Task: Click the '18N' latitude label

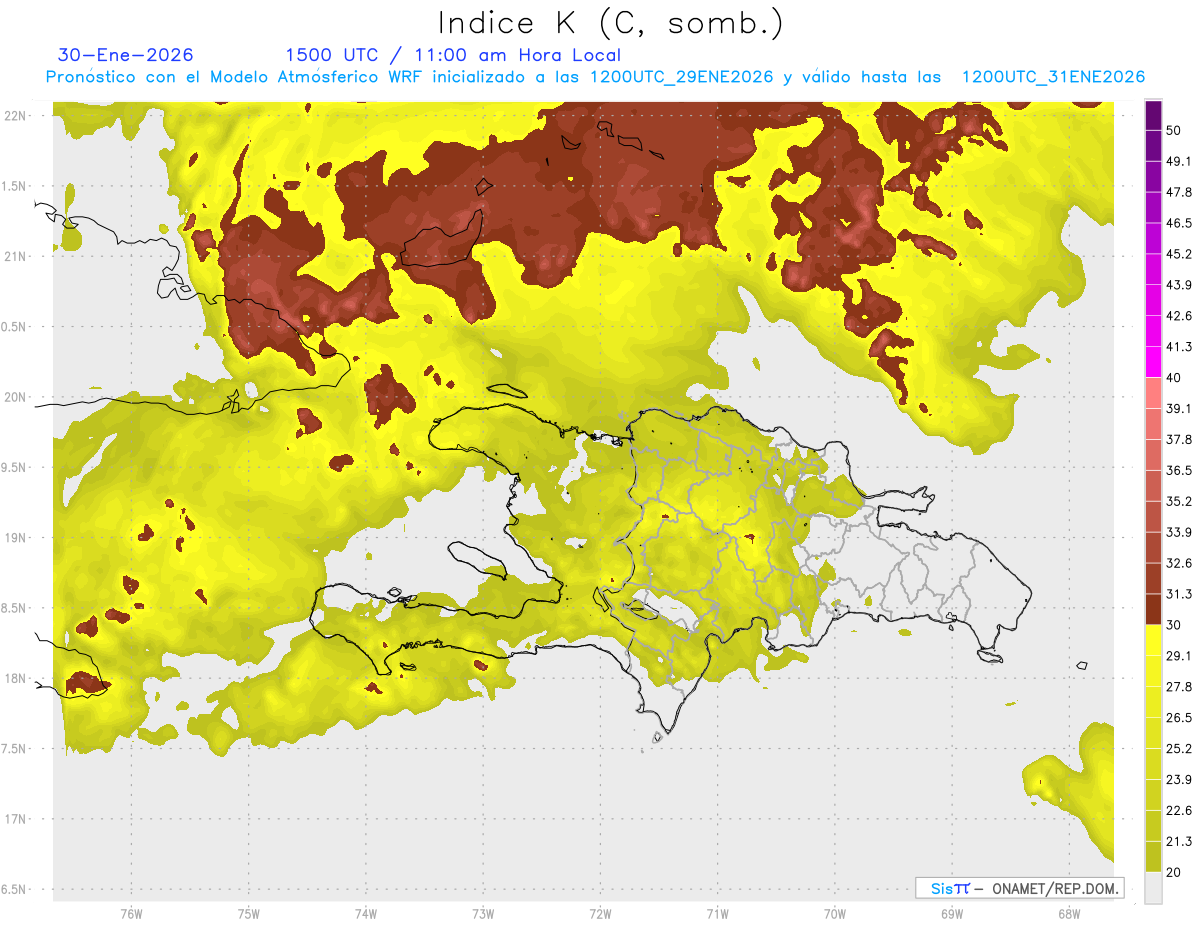Action: pyautogui.click(x=15, y=678)
